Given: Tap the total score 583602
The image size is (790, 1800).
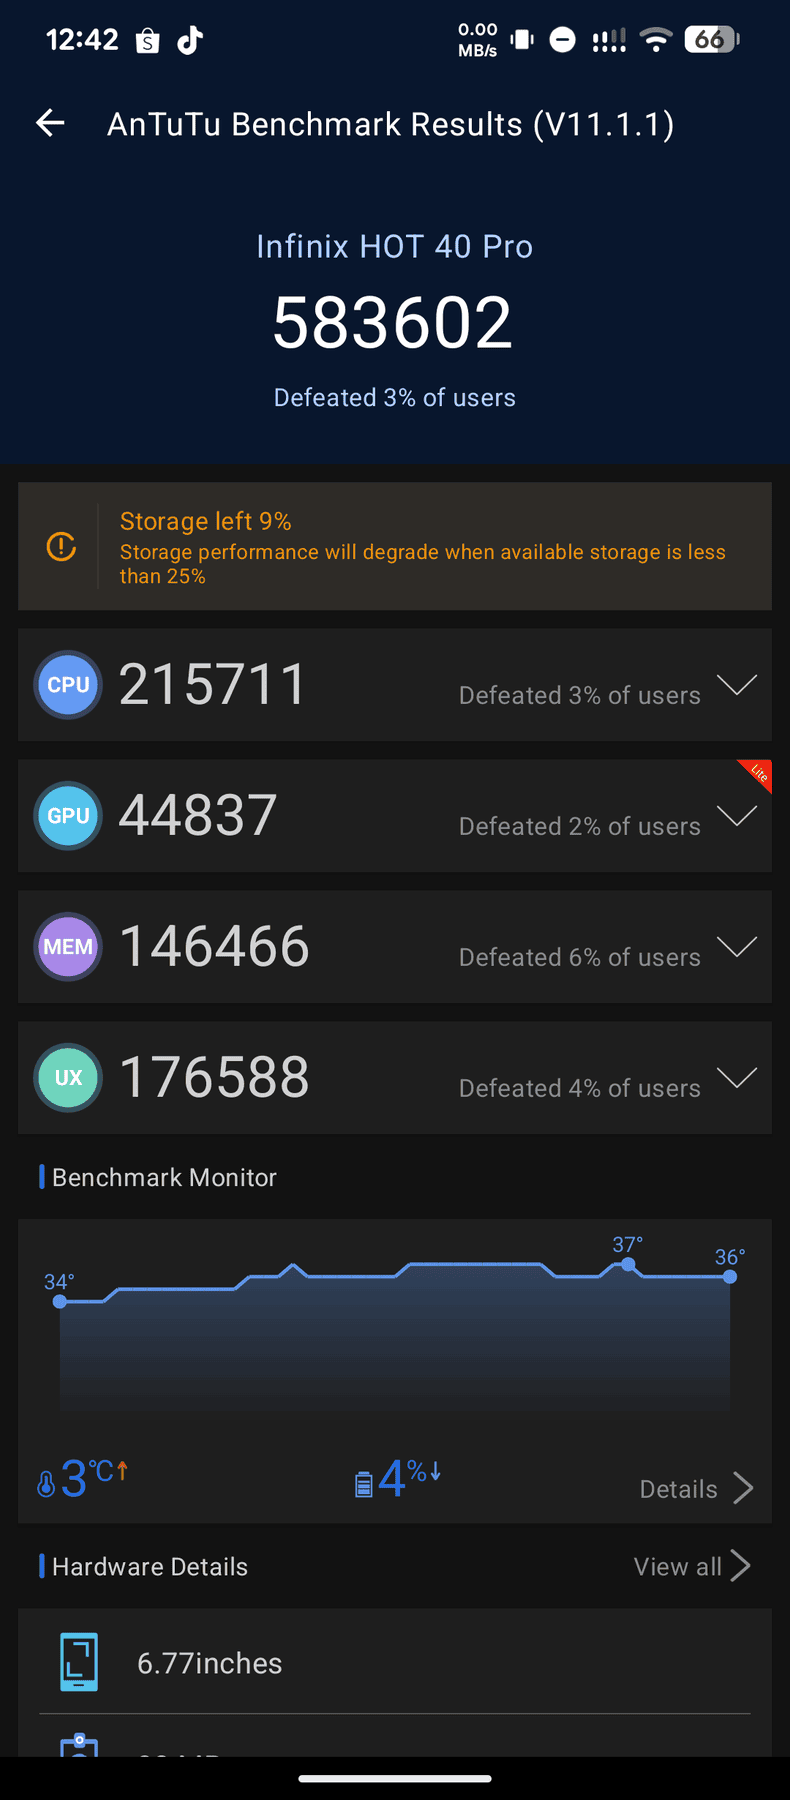Looking at the screenshot, I should coord(393,323).
